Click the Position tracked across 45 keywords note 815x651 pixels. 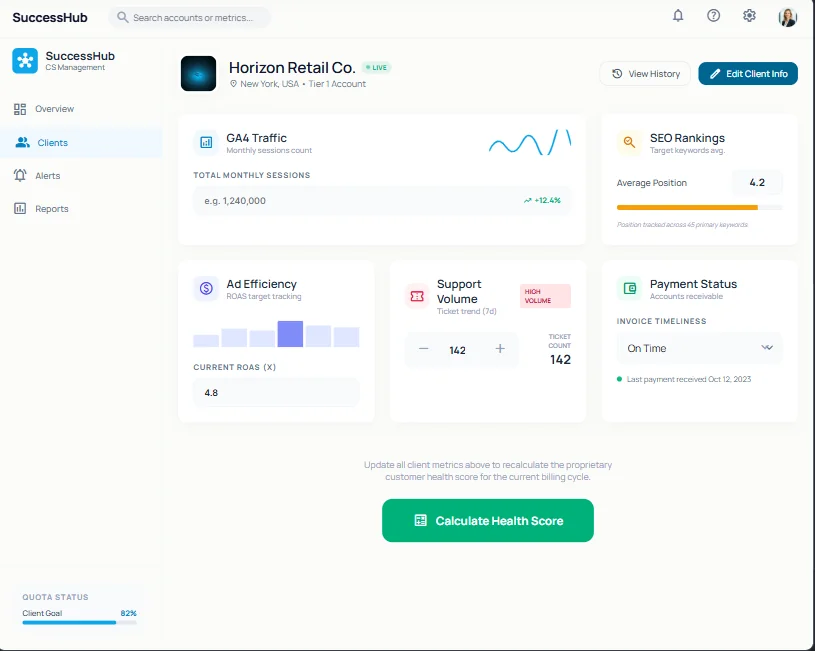[x=682, y=225]
